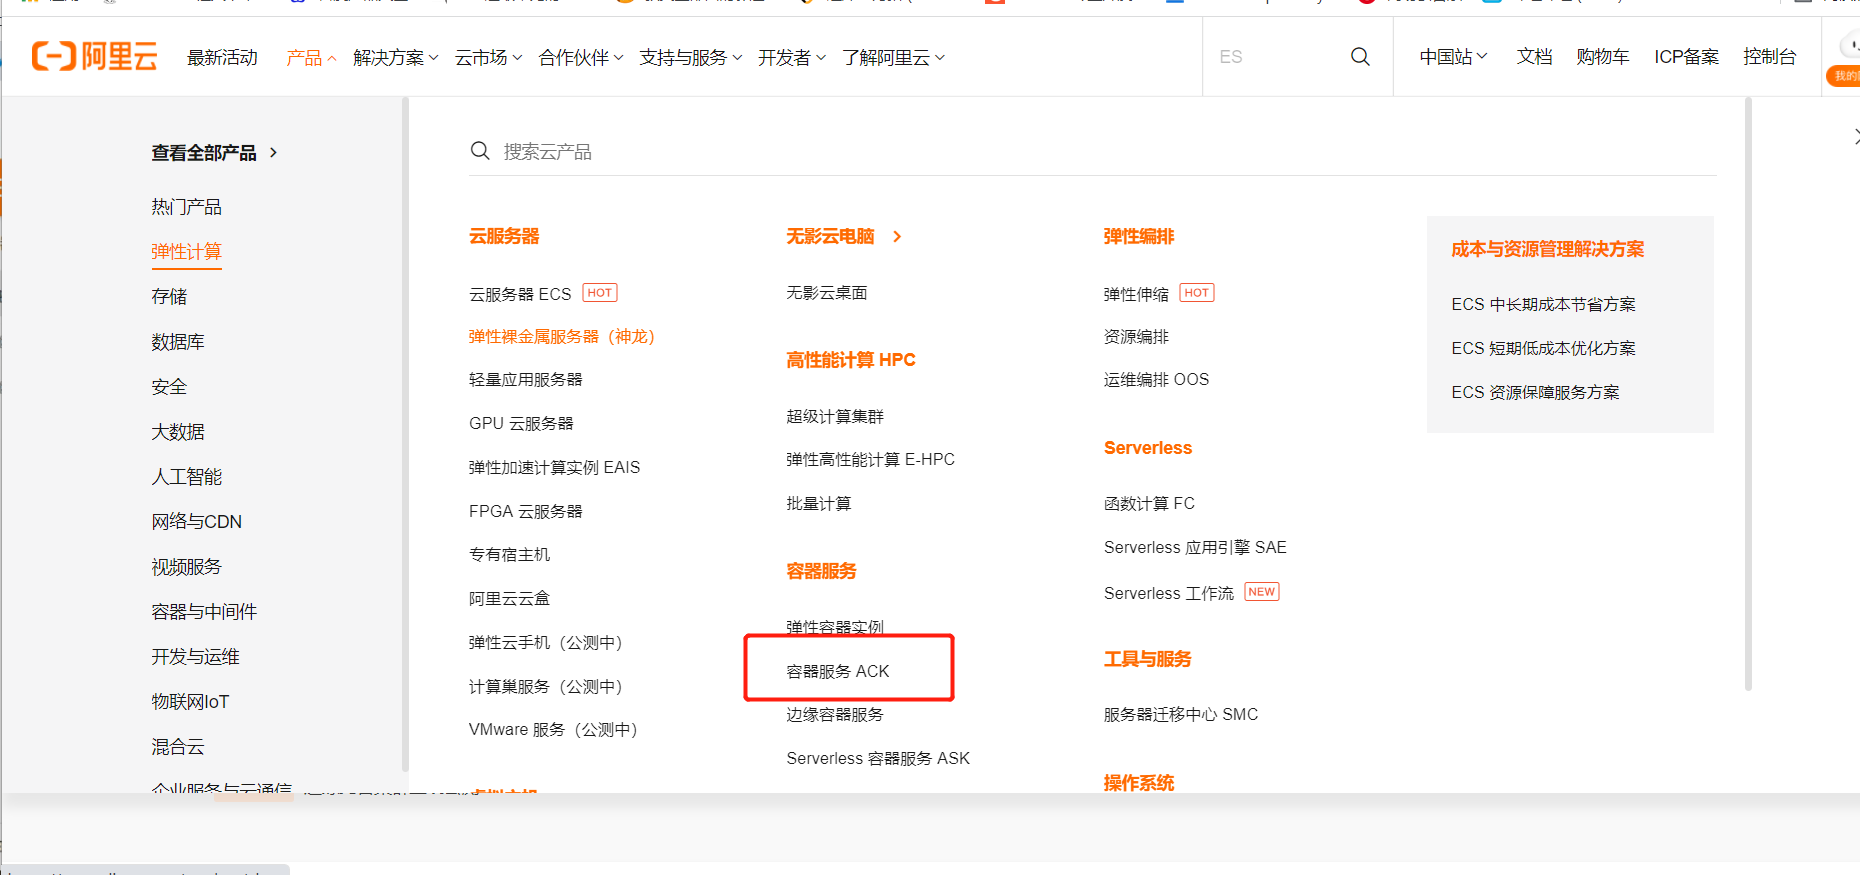1860x875 pixels.
Task: Open ECS 资源保障服务方案
Action: [x=1536, y=393]
